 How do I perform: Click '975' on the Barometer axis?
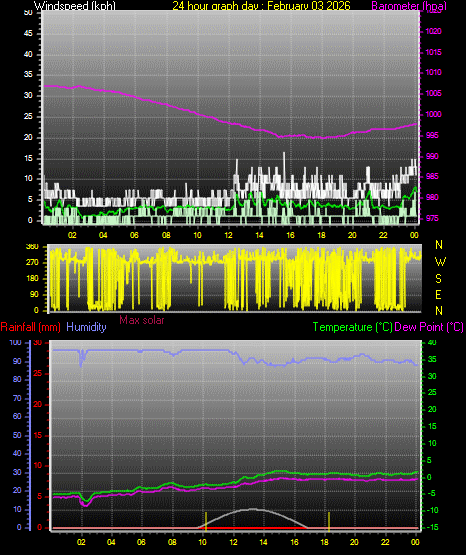(x=432, y=218)
